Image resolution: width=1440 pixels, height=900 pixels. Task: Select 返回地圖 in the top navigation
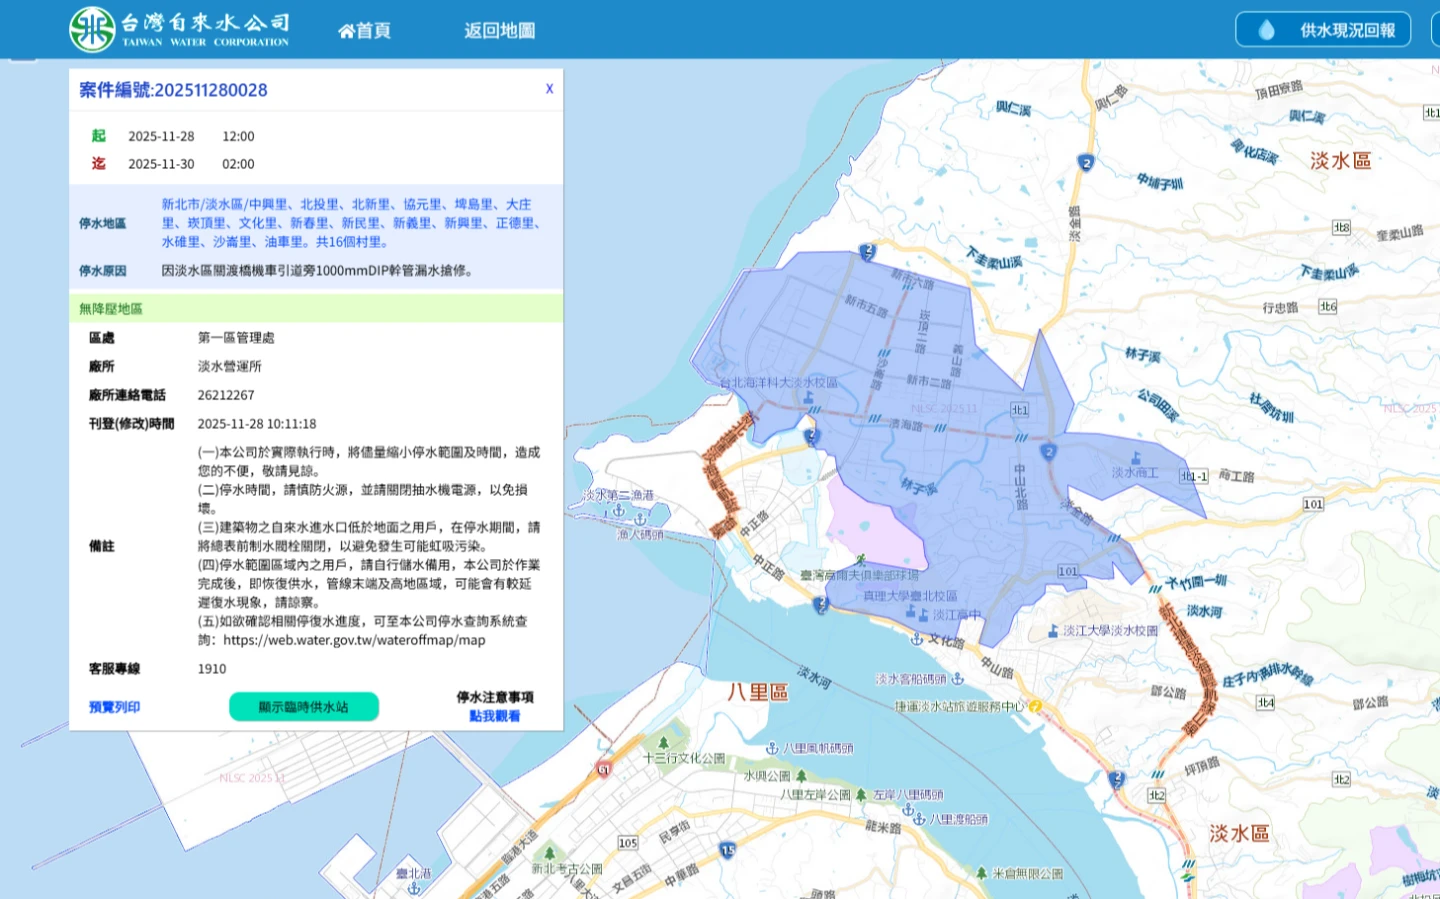tap(499, 31)
